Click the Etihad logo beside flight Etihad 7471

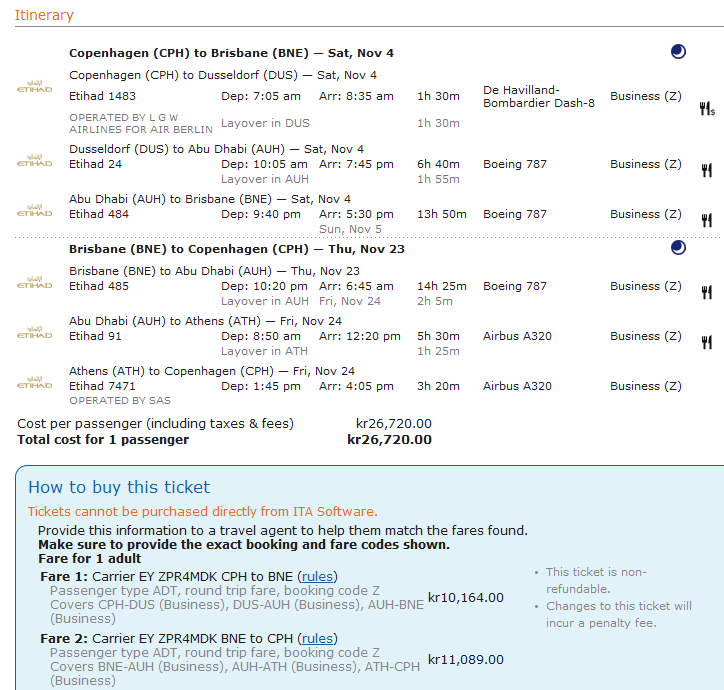click(35, 382)
